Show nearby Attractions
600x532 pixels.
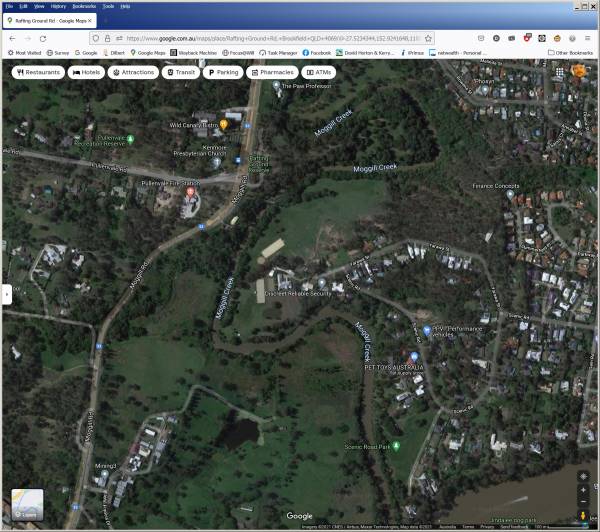click(x=133, y=72)
